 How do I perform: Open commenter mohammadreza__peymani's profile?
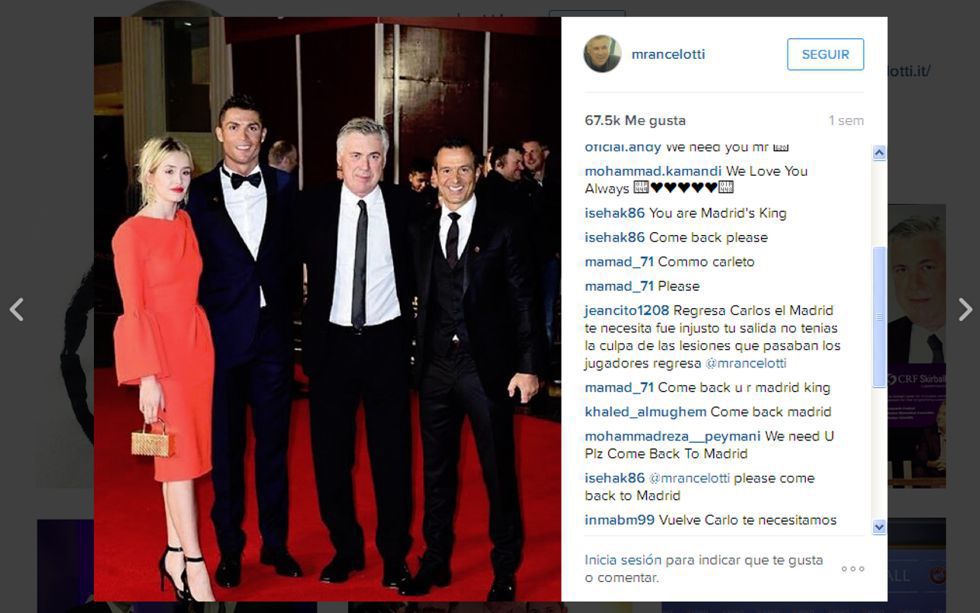(x=672, y=436)
